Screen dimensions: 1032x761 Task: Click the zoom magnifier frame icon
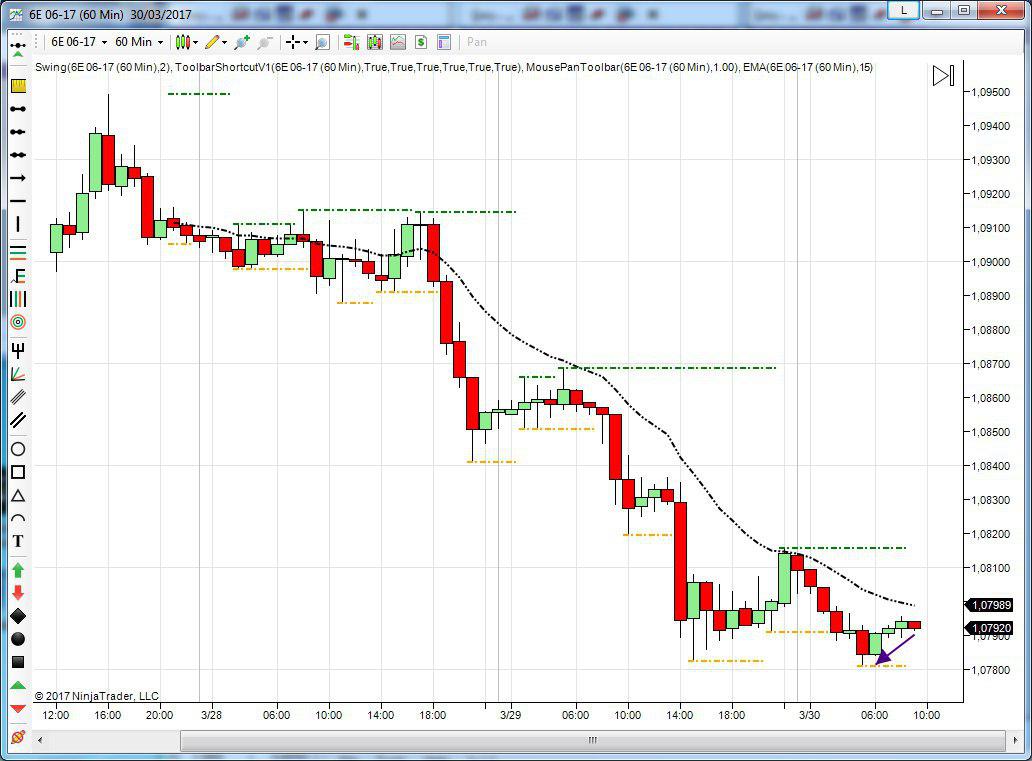click(x=322, y=42)
